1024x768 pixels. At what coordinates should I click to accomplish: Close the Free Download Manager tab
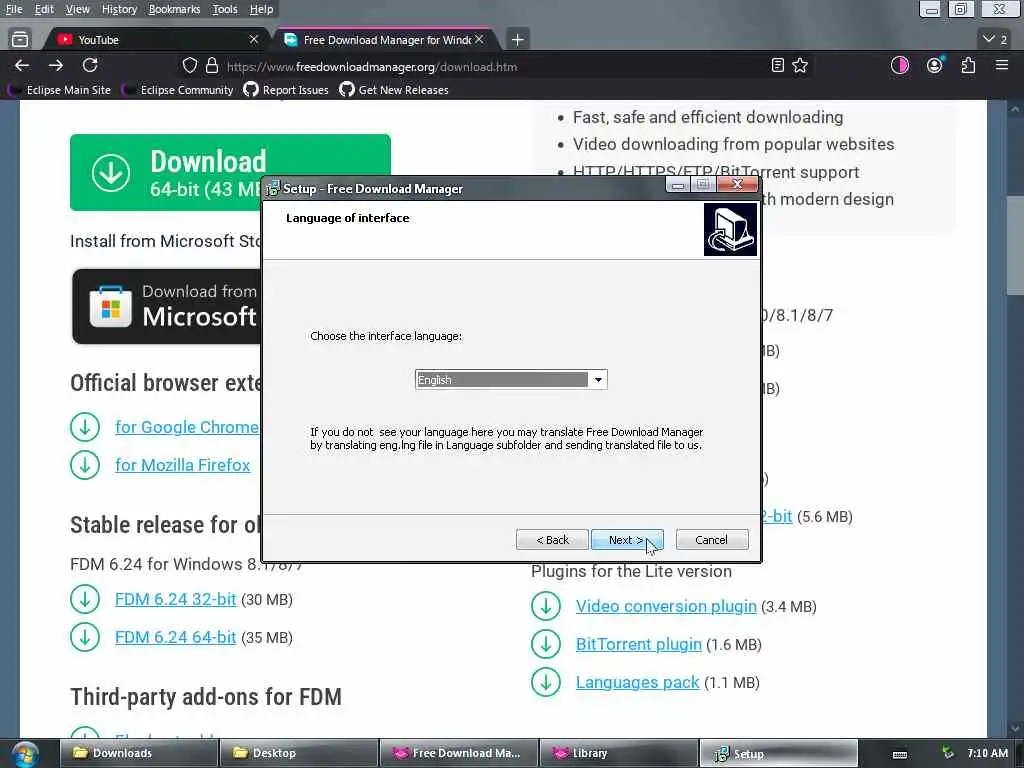point(479,40)
